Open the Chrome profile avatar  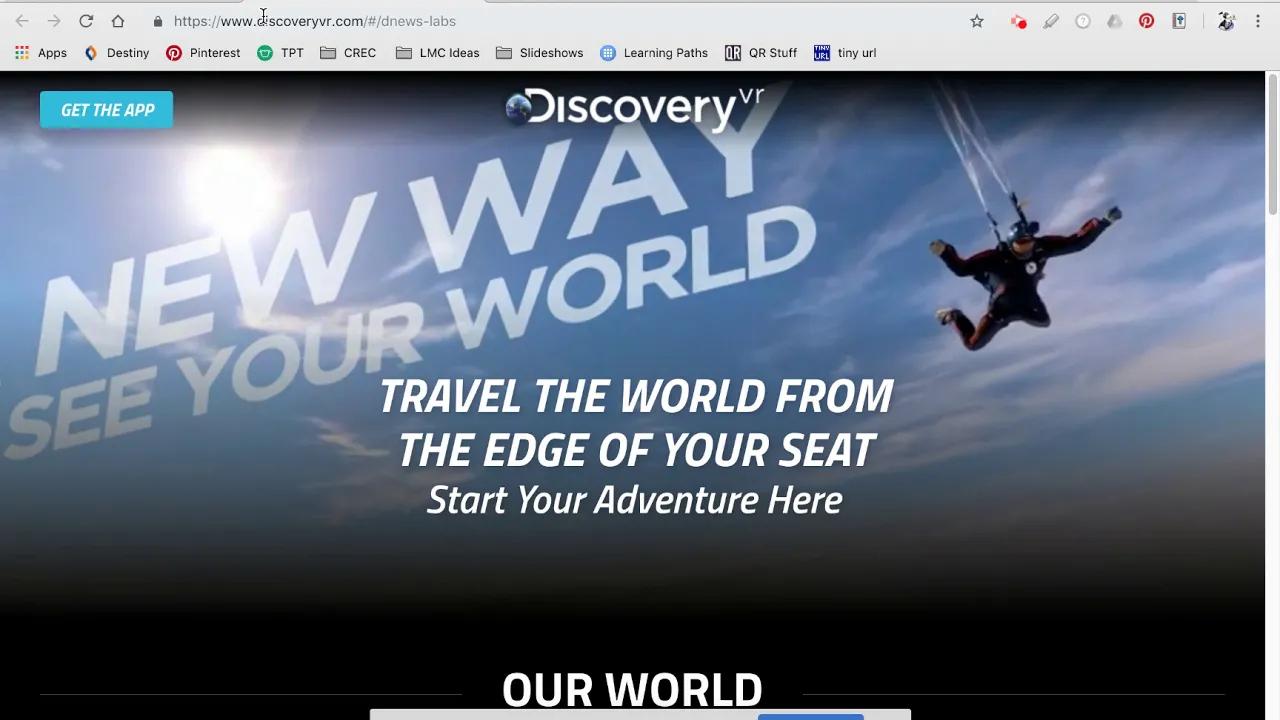1226,21
